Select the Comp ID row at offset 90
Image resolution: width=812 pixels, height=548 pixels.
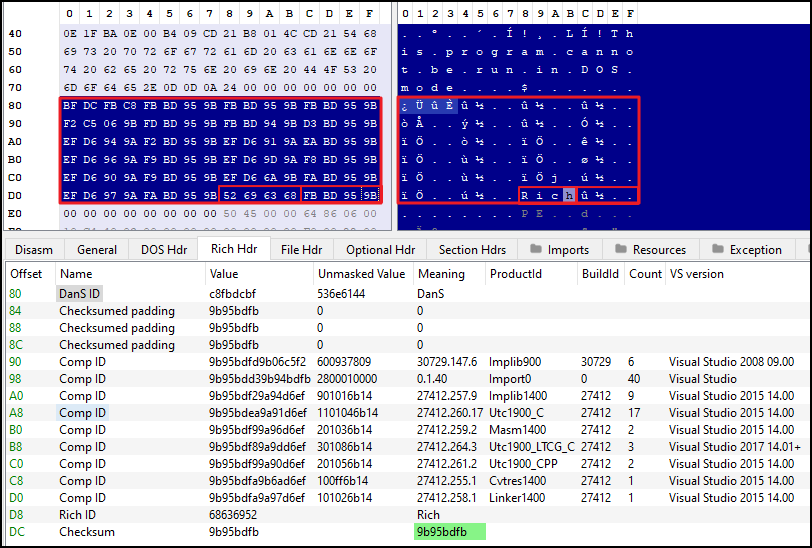click(x=80, y=362)
